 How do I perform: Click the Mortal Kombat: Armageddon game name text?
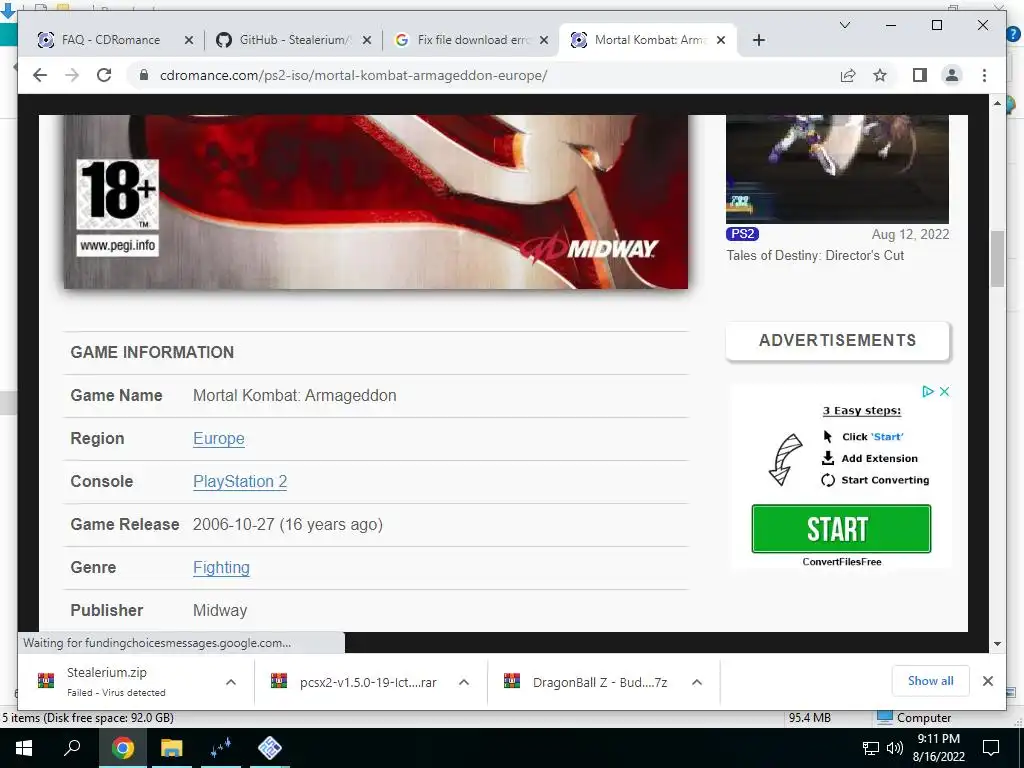(x=295, y=395)
